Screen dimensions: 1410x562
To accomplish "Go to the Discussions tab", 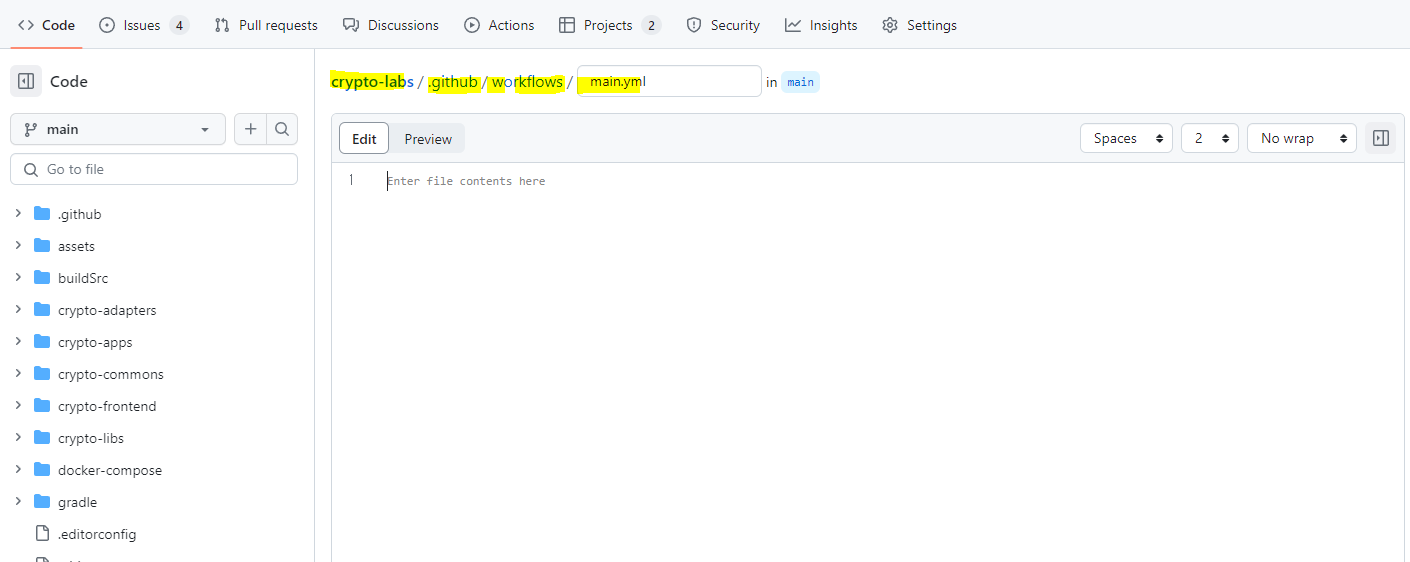I will click(x=390, y=25).
